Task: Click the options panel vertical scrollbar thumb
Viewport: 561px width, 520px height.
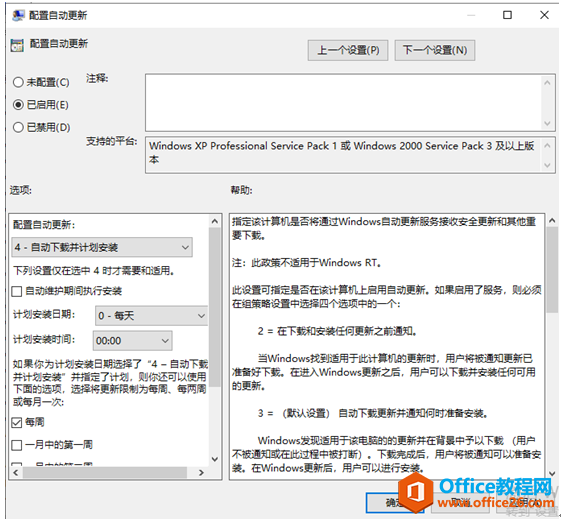Action: (x=215, y=307)
